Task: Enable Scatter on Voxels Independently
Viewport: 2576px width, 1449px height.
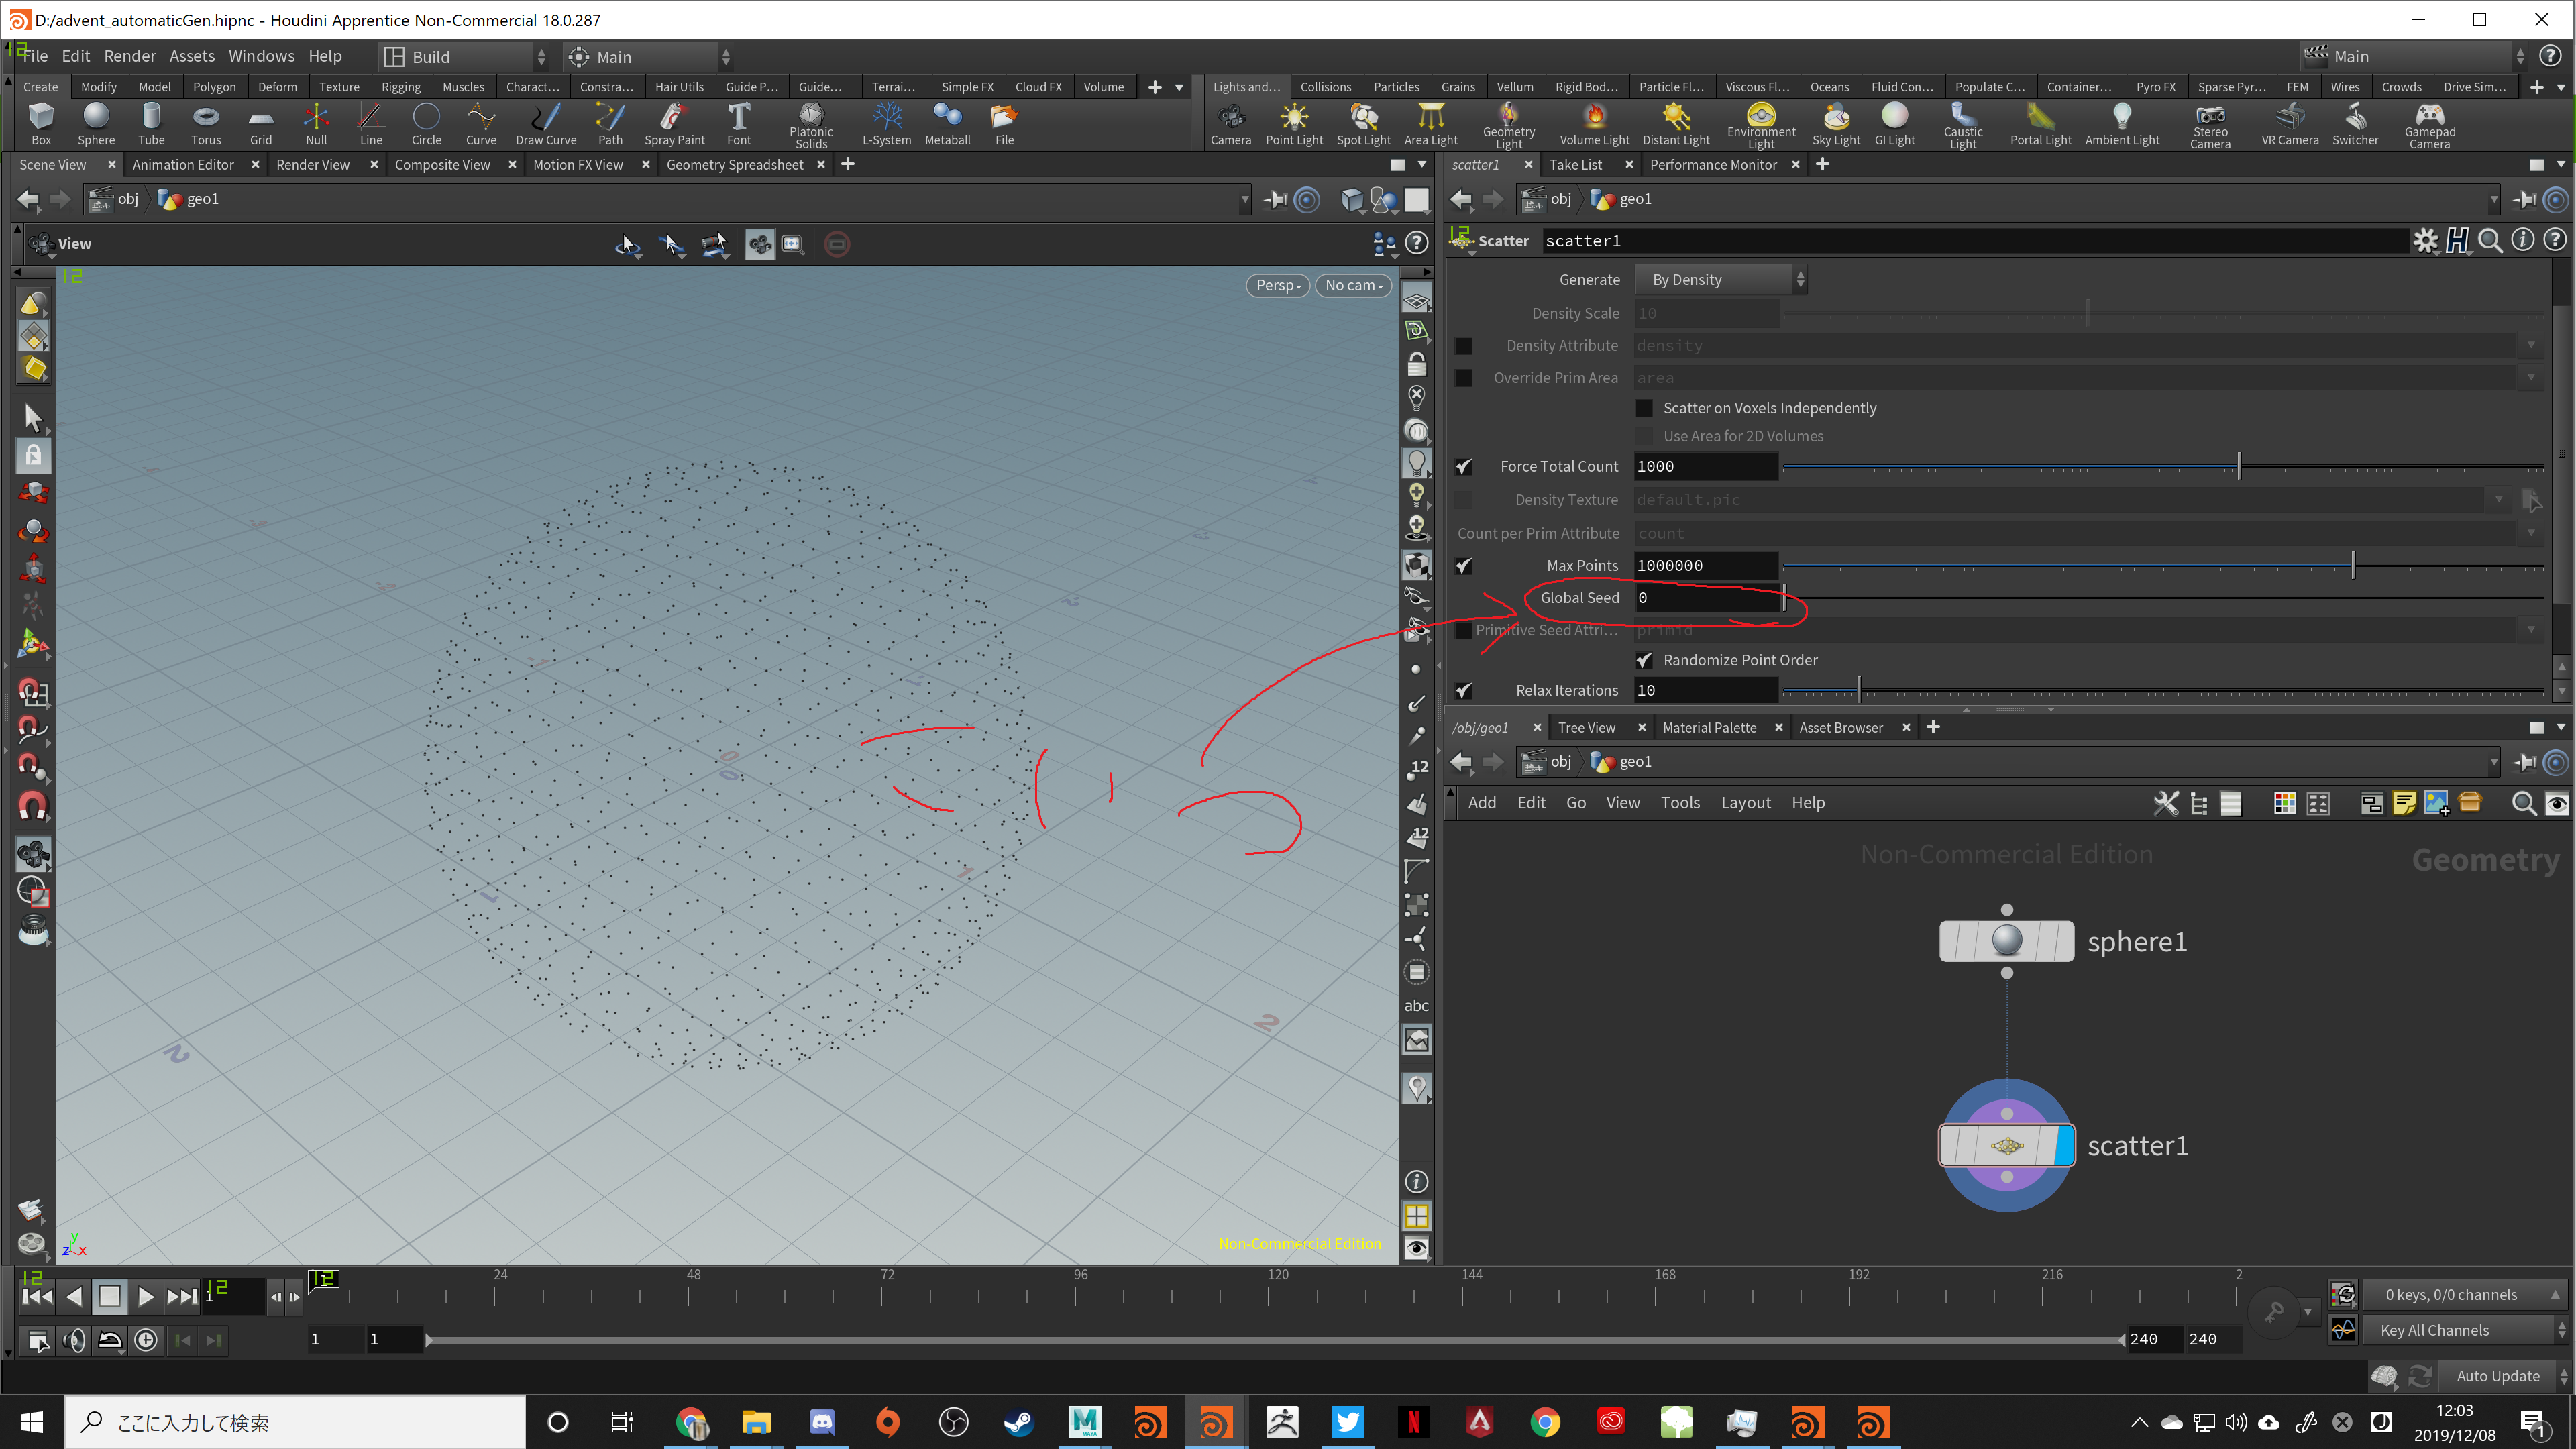Action: pyautogui.click(x=1644, y=408)
